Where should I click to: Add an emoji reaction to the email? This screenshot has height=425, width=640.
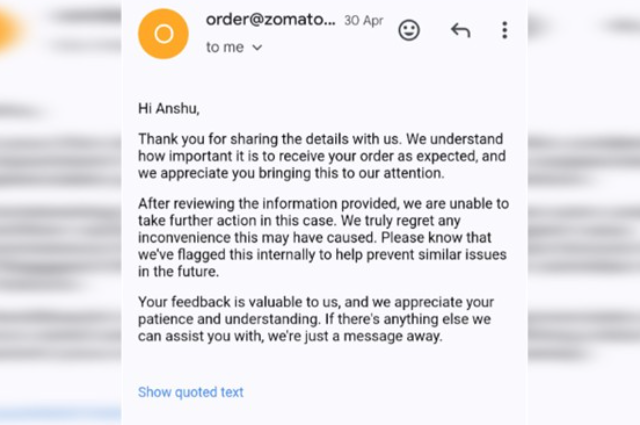409,30
